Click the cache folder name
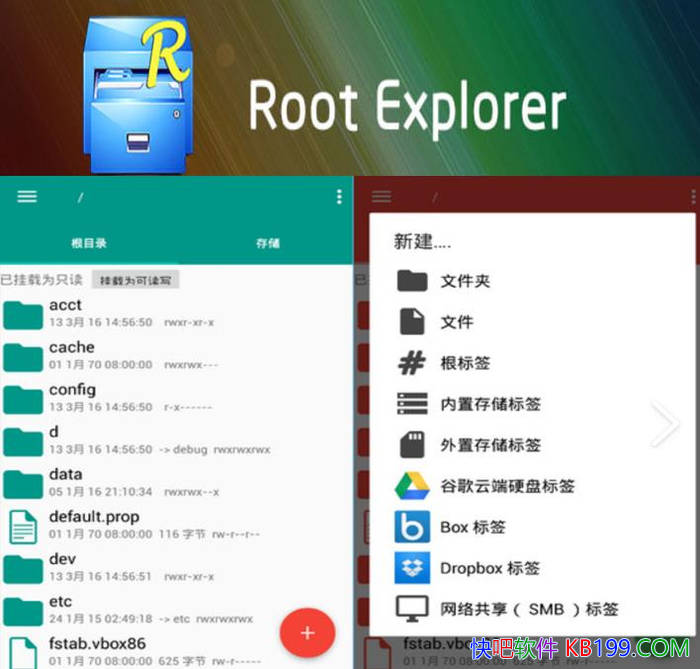The width and height of the screenshot is (700, 669). [x=72, y=347]
